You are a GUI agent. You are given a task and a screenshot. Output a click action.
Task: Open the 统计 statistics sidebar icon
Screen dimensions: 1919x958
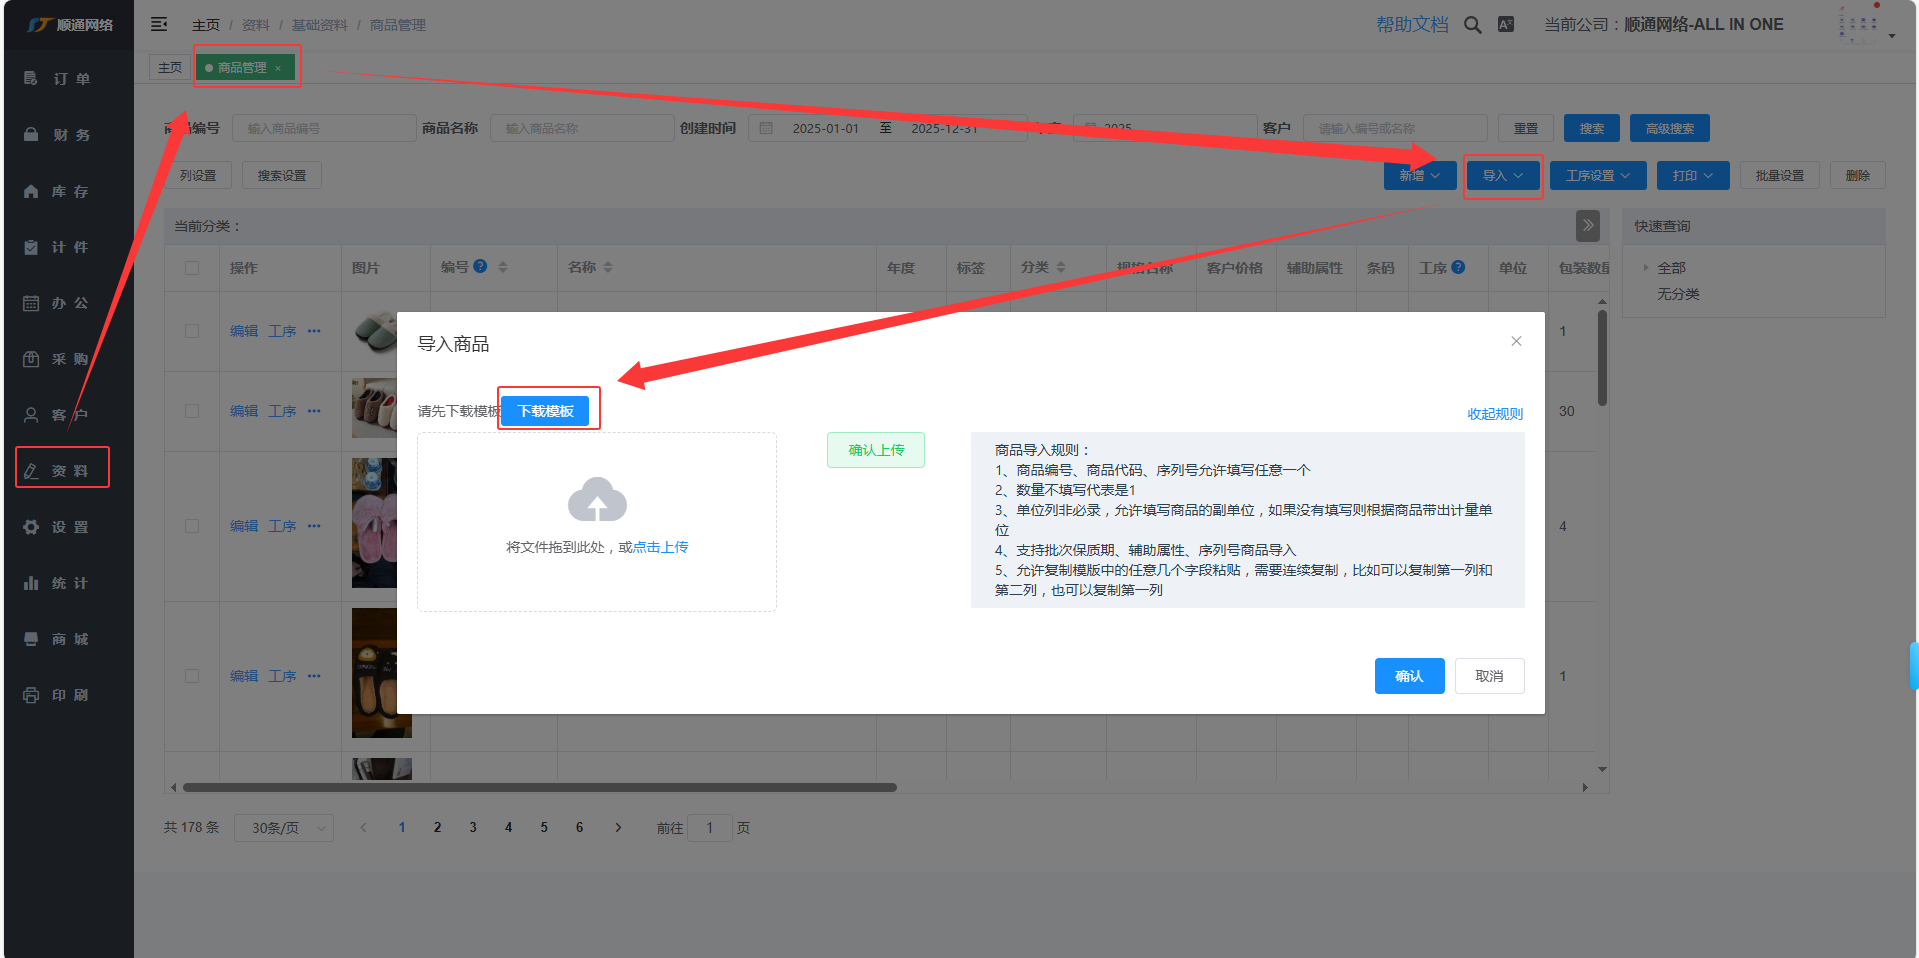(31, 583)
